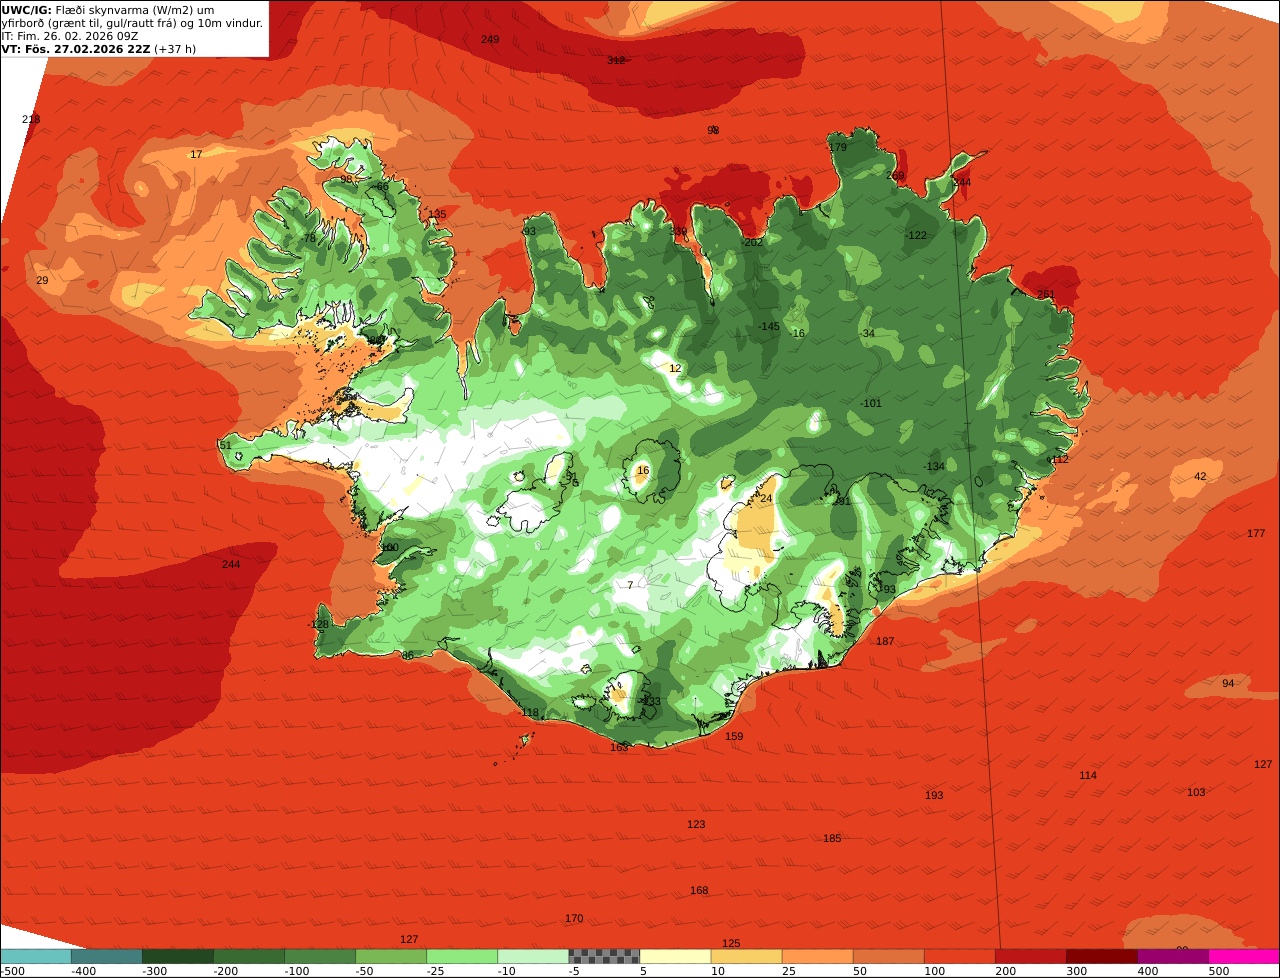Click the purple legend swatch between 400 and 500
Image resolution: width=1280 pixels, height=978 pixels.
[x=1173, y=956]
